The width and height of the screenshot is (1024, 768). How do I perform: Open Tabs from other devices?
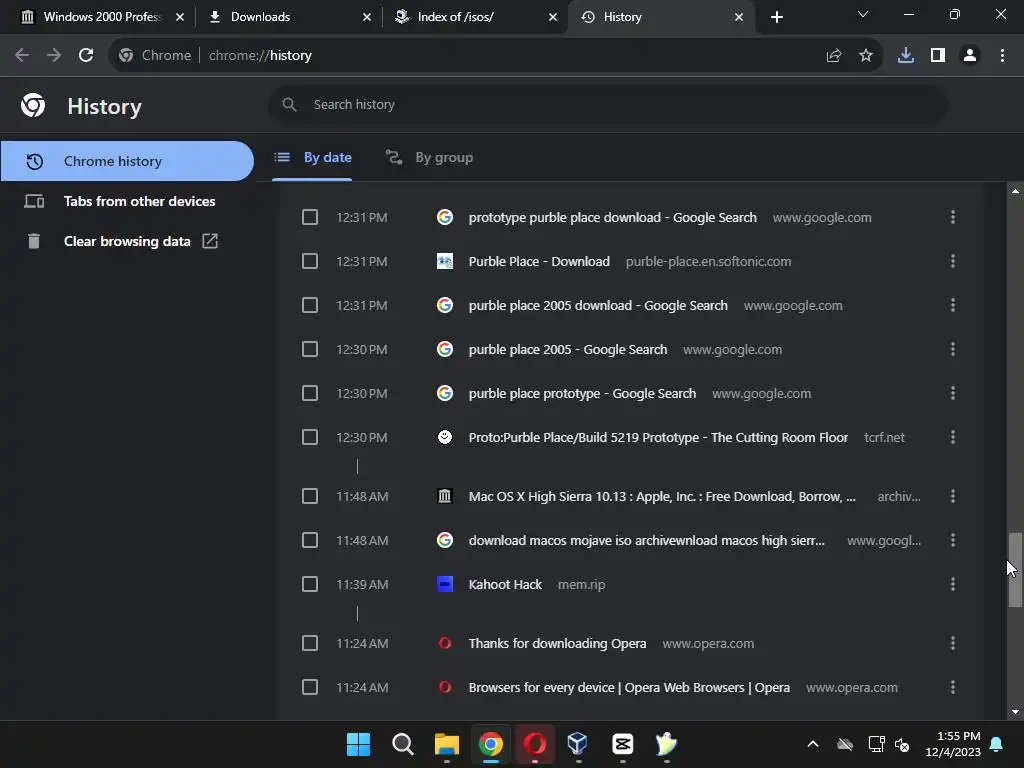(127, 201)
